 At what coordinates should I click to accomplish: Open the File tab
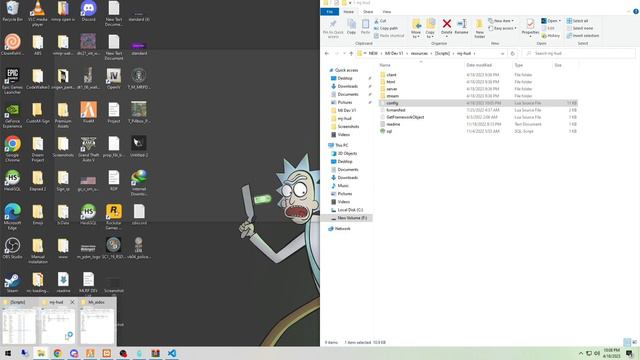tap(330, 12)
